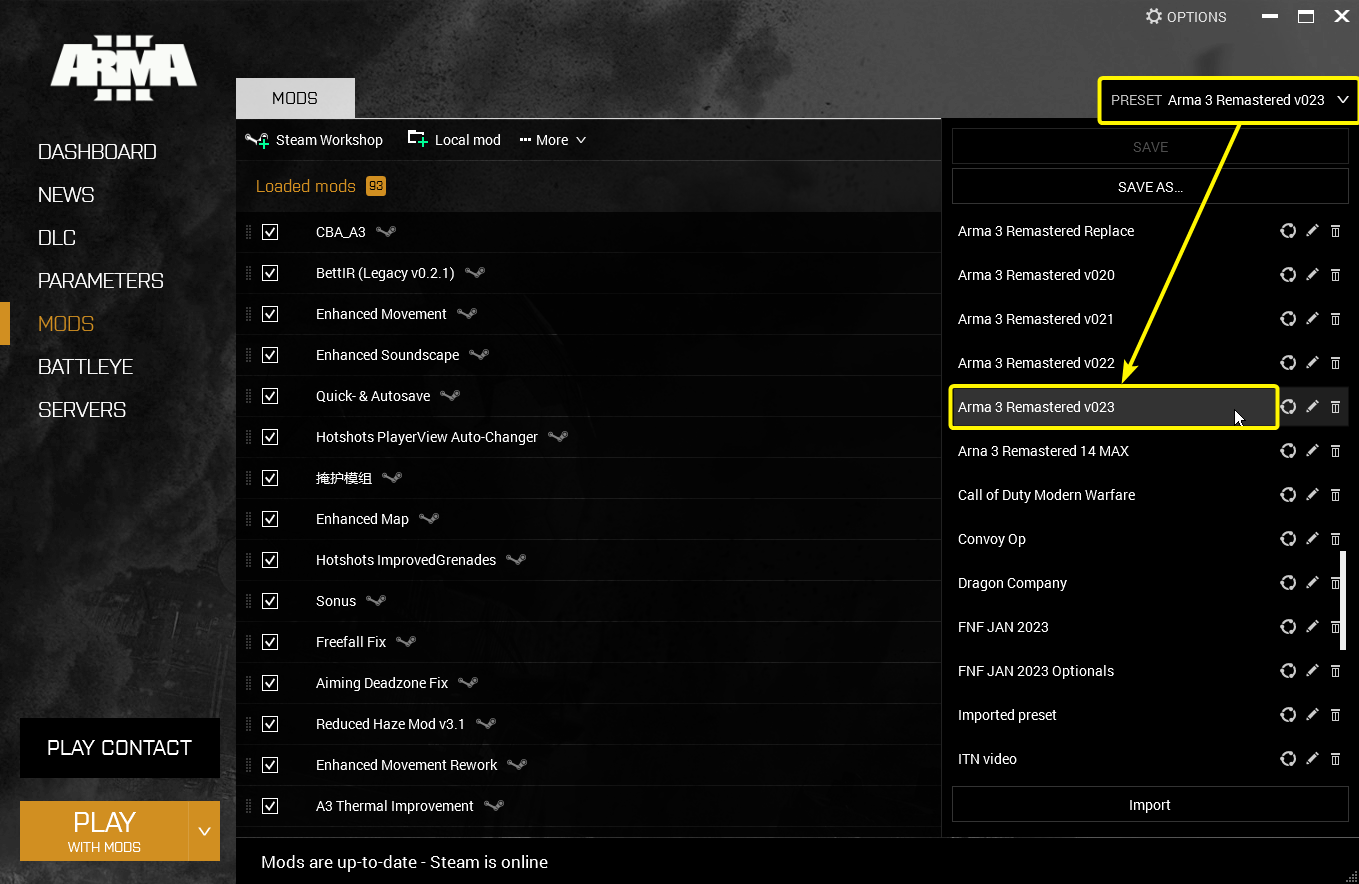This screenshot has width=1359, height=884.
Task: Launch the game with PLAY CONTACT
Action: coord(120,748)
